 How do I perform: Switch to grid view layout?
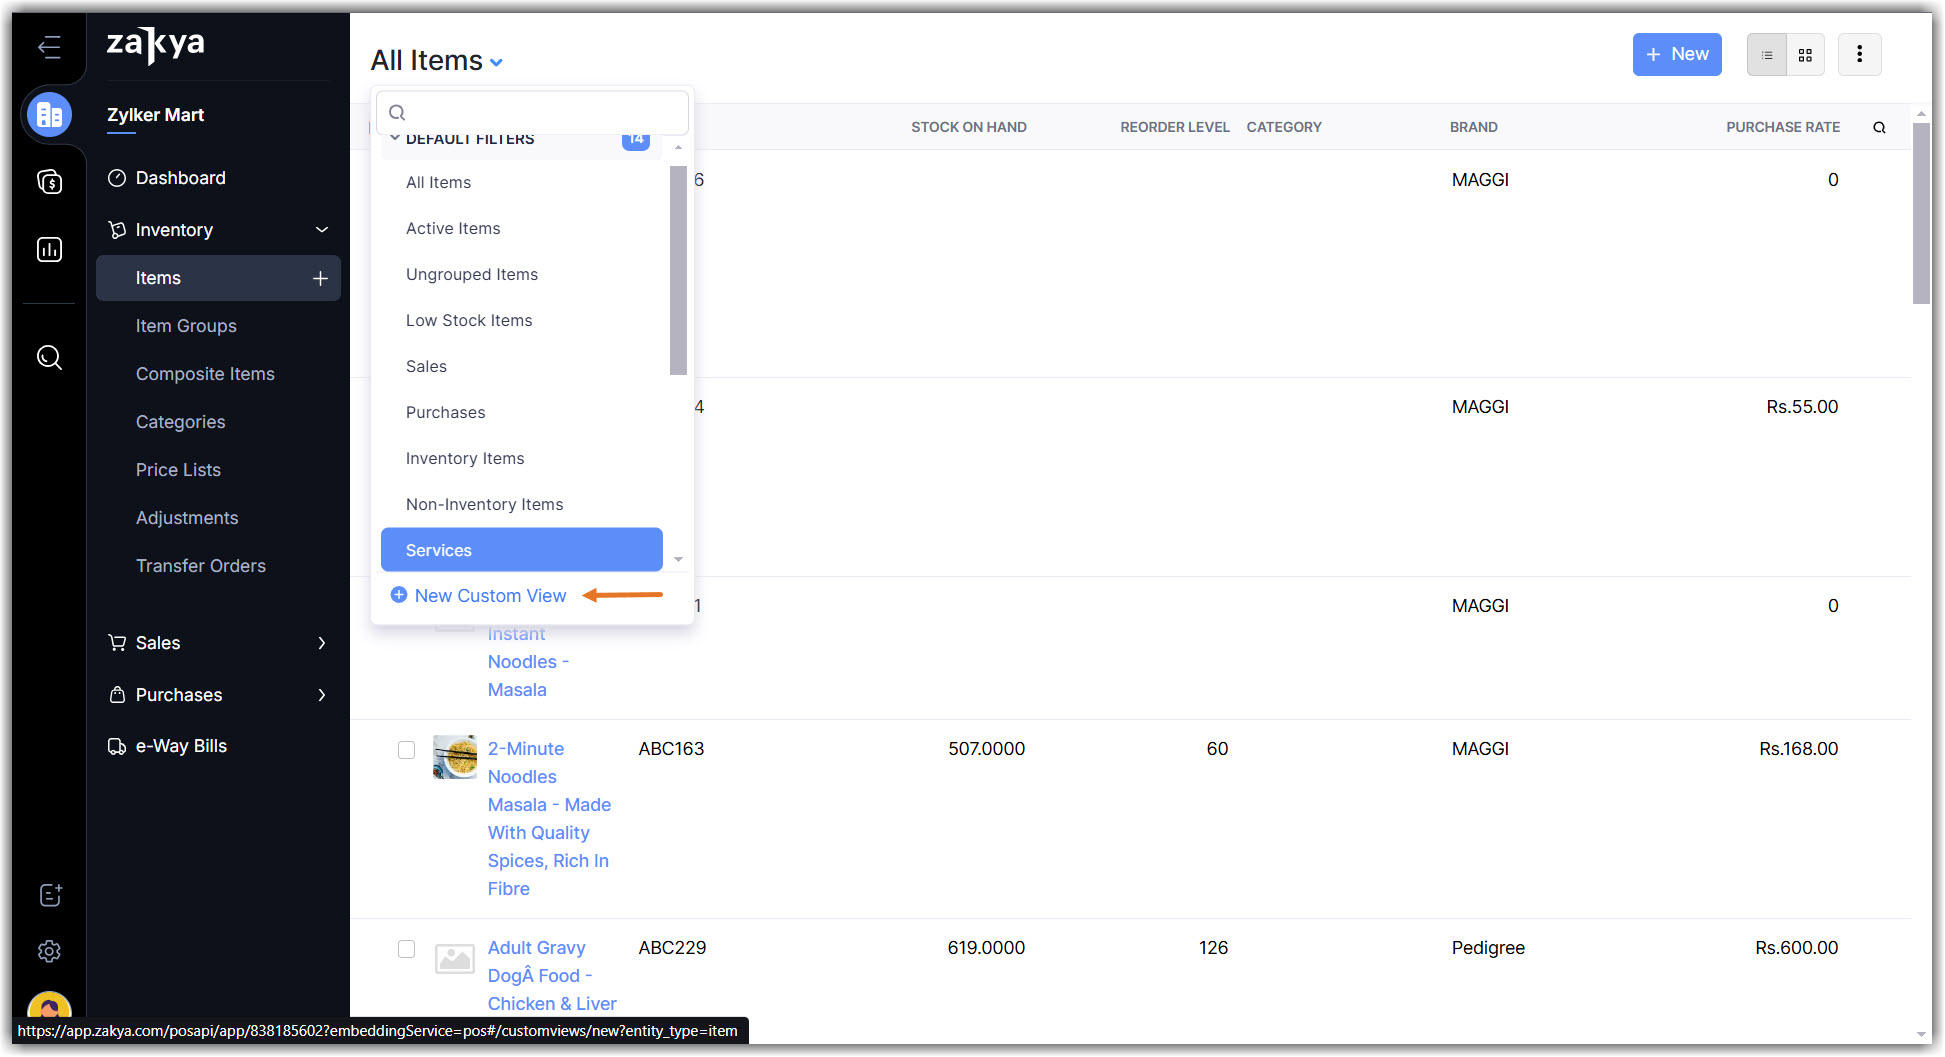1805,55
